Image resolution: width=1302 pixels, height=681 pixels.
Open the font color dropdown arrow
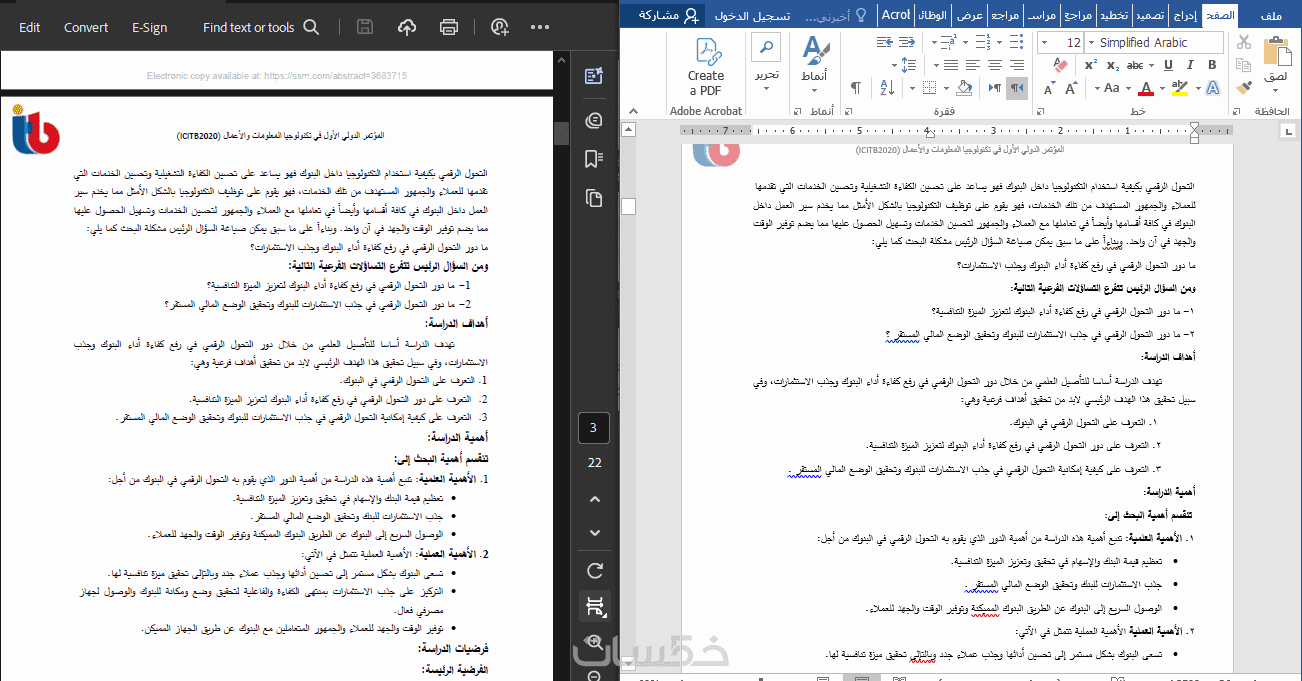click(1162, 88)
